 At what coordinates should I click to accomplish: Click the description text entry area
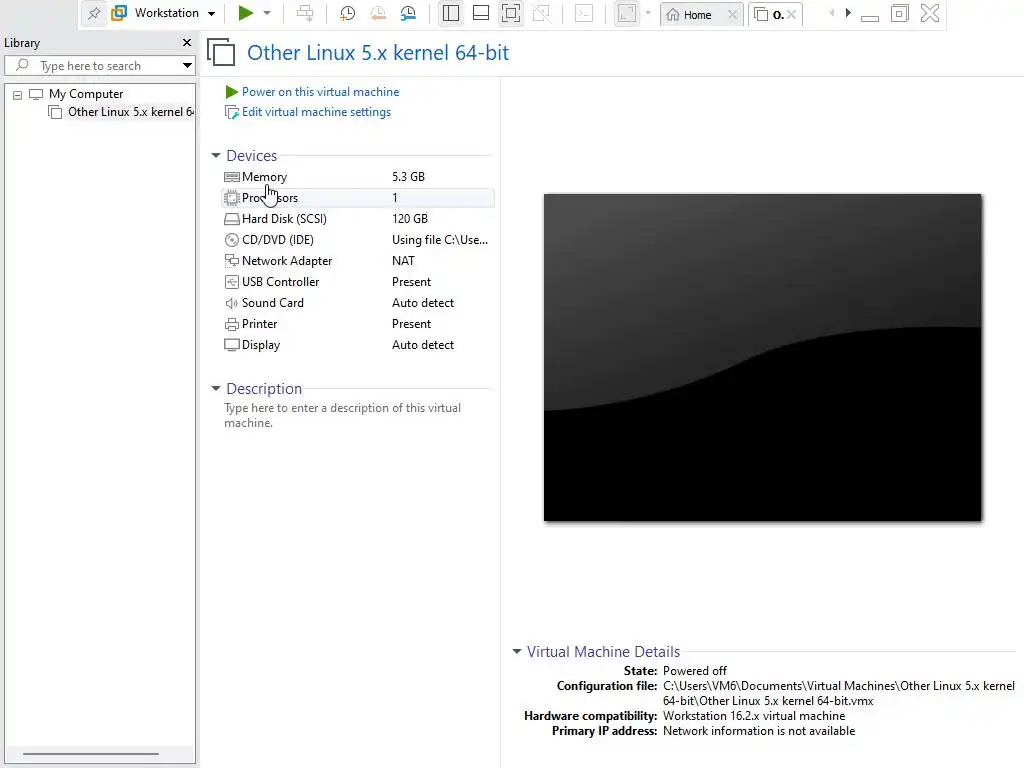[343, 415]
